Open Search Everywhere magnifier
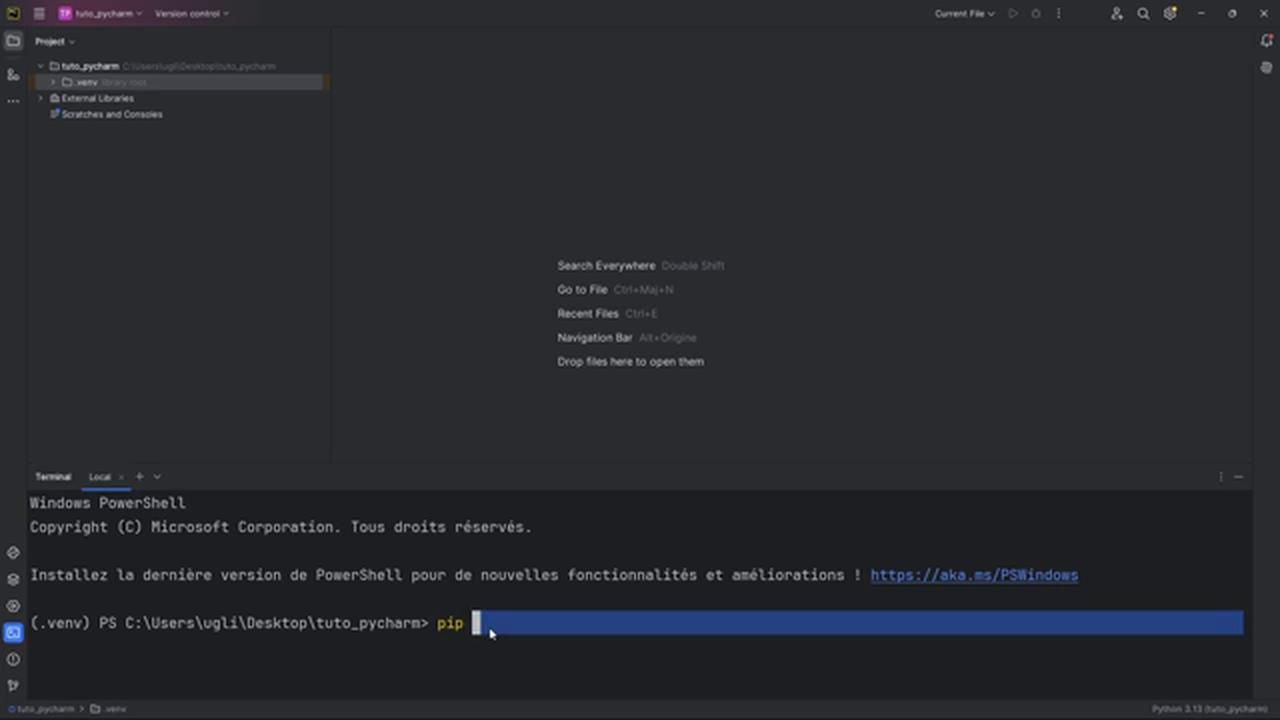The height and width of the screenshot is (720, 1280). [1143, 13]
